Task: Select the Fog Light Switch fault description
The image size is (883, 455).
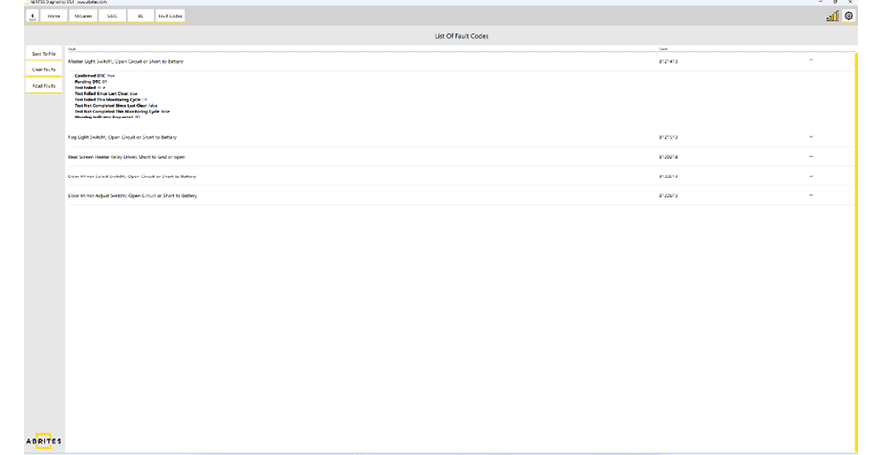Action: [122, 137]
